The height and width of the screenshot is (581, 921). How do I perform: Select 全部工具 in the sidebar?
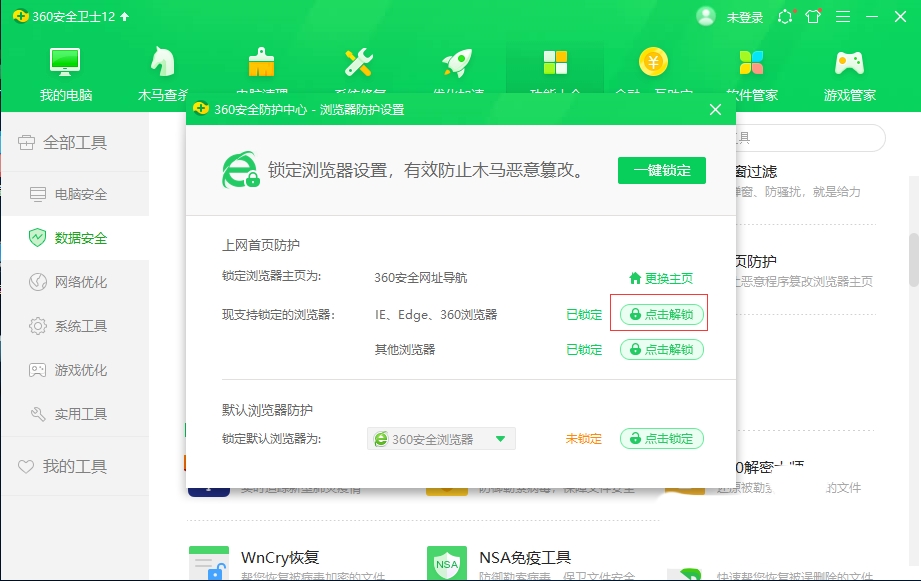tap(75, 142)
